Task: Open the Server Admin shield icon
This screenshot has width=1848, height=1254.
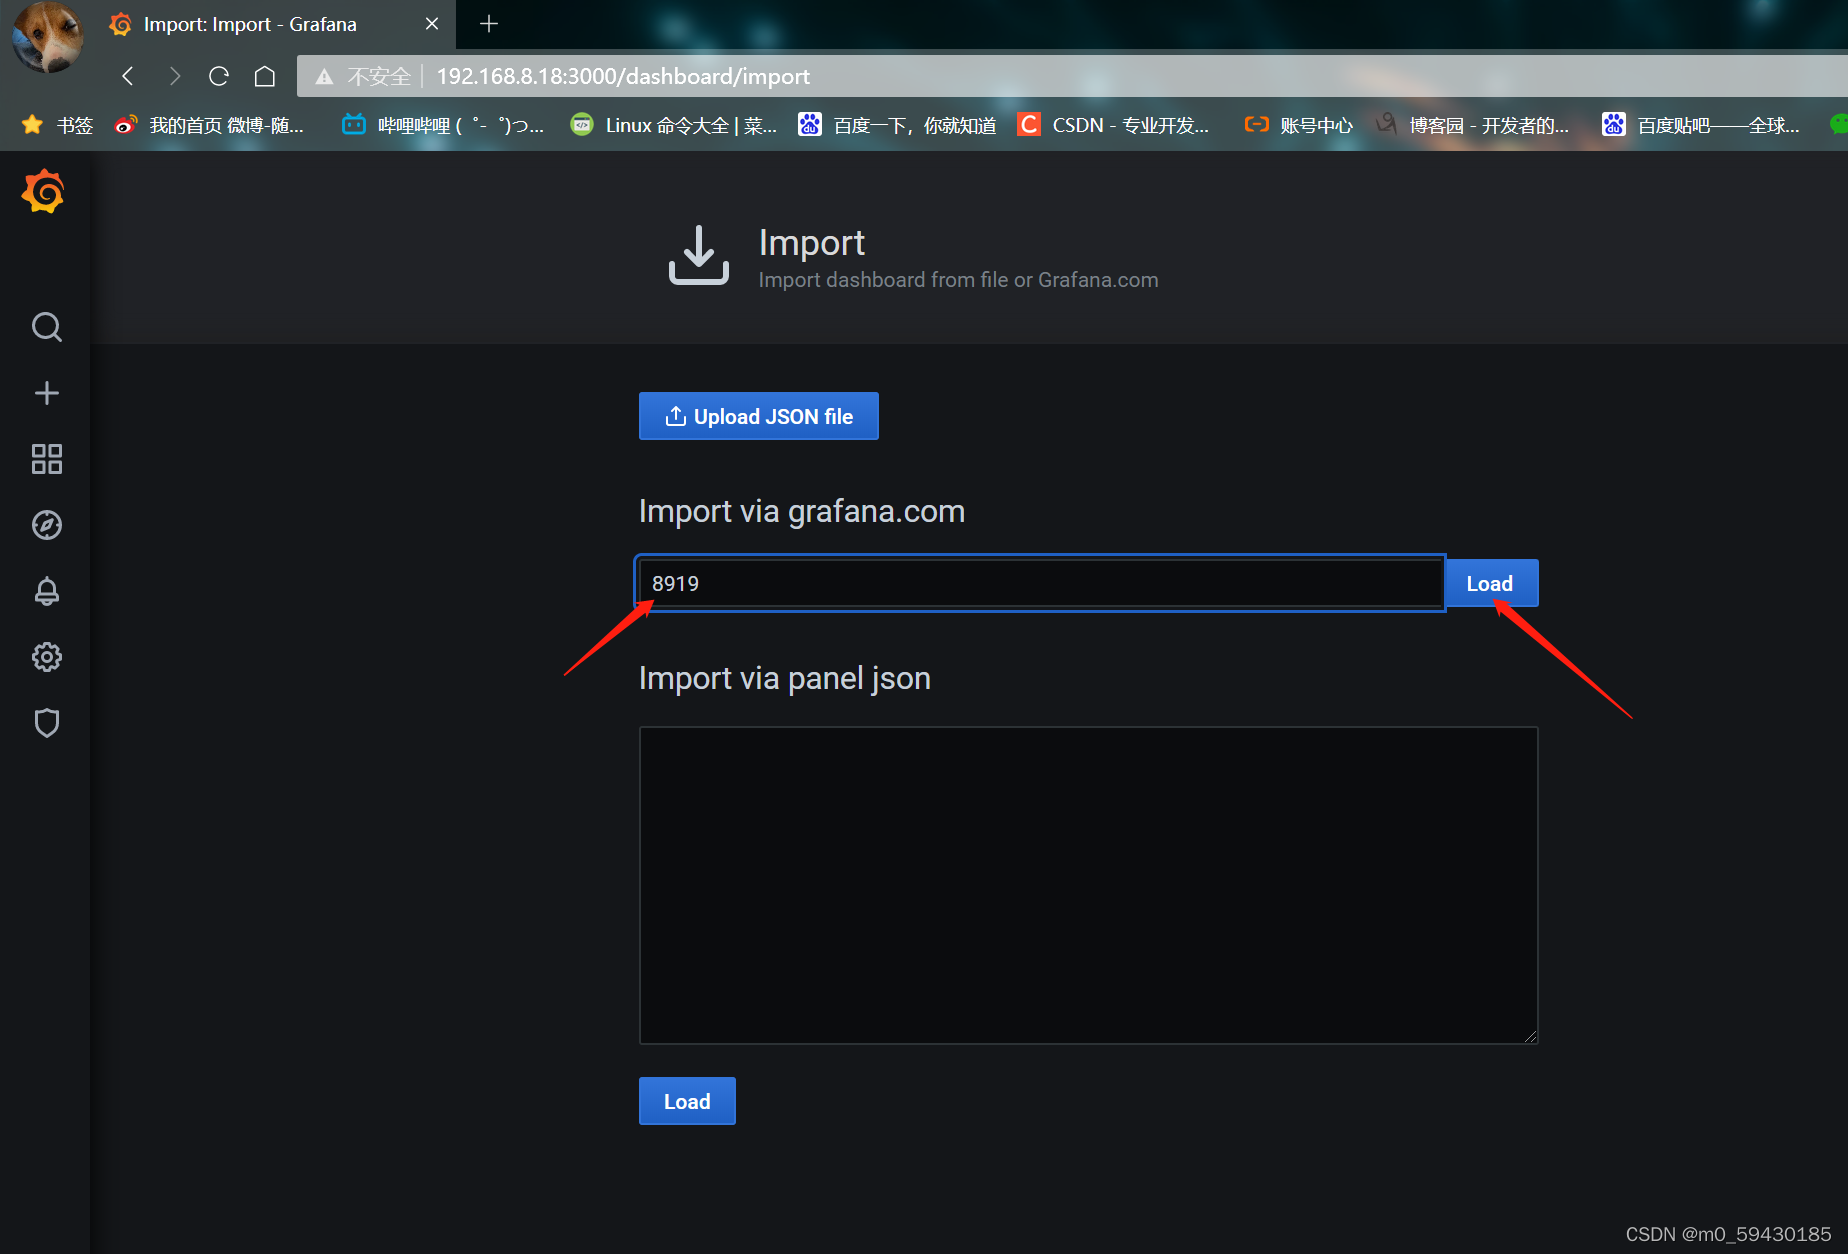Action: 47,723
